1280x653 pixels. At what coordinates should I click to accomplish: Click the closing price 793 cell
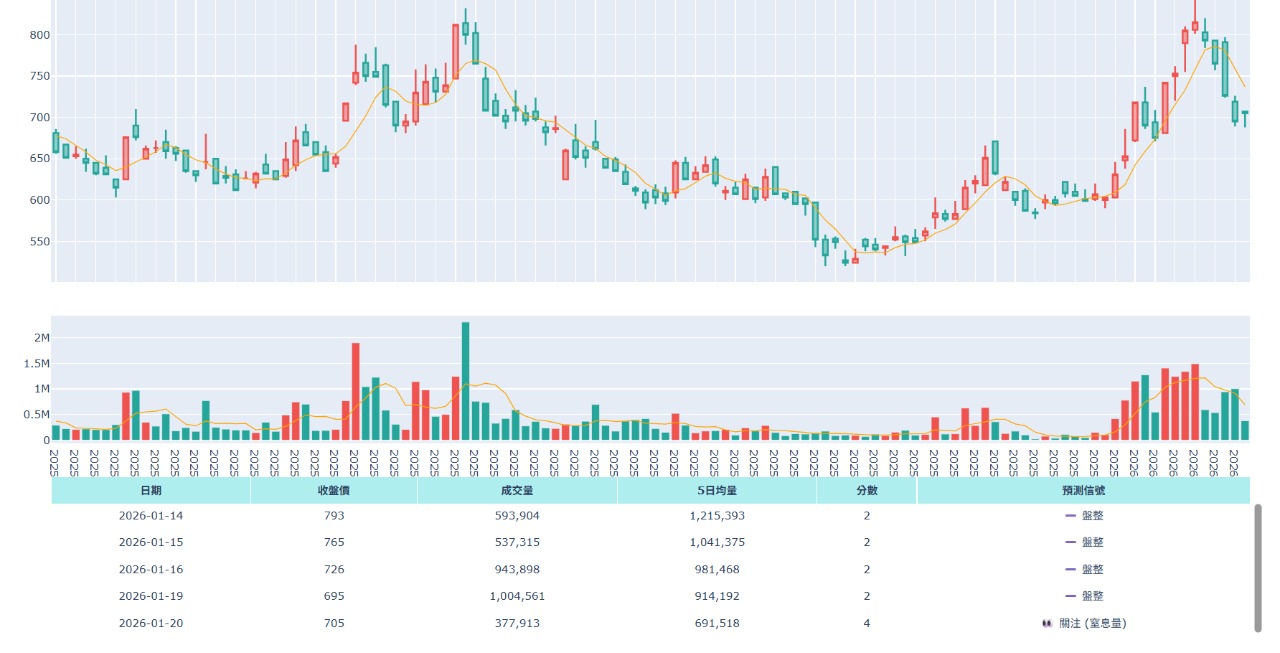point(333,516)
